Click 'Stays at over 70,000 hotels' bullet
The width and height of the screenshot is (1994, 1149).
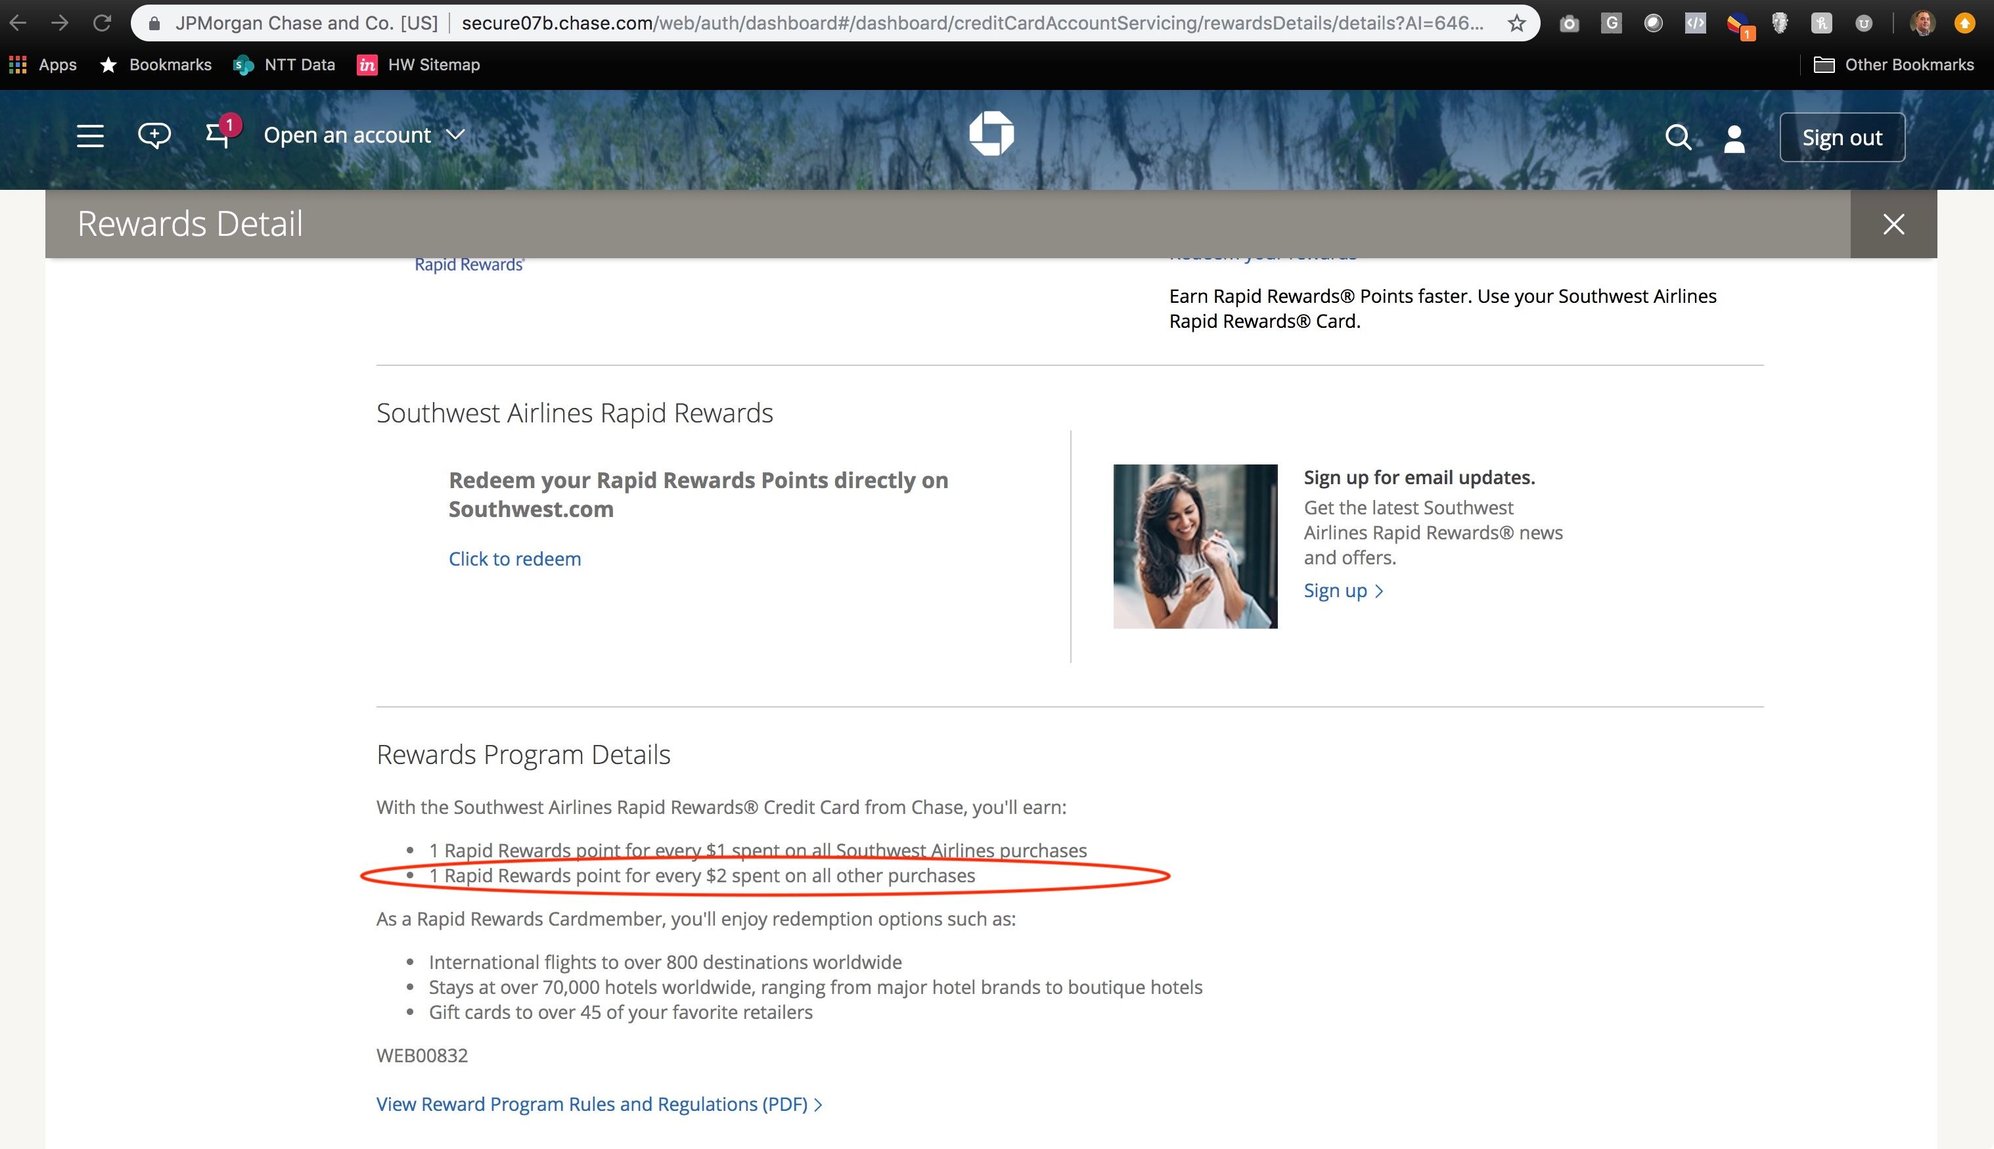(816, 987)
